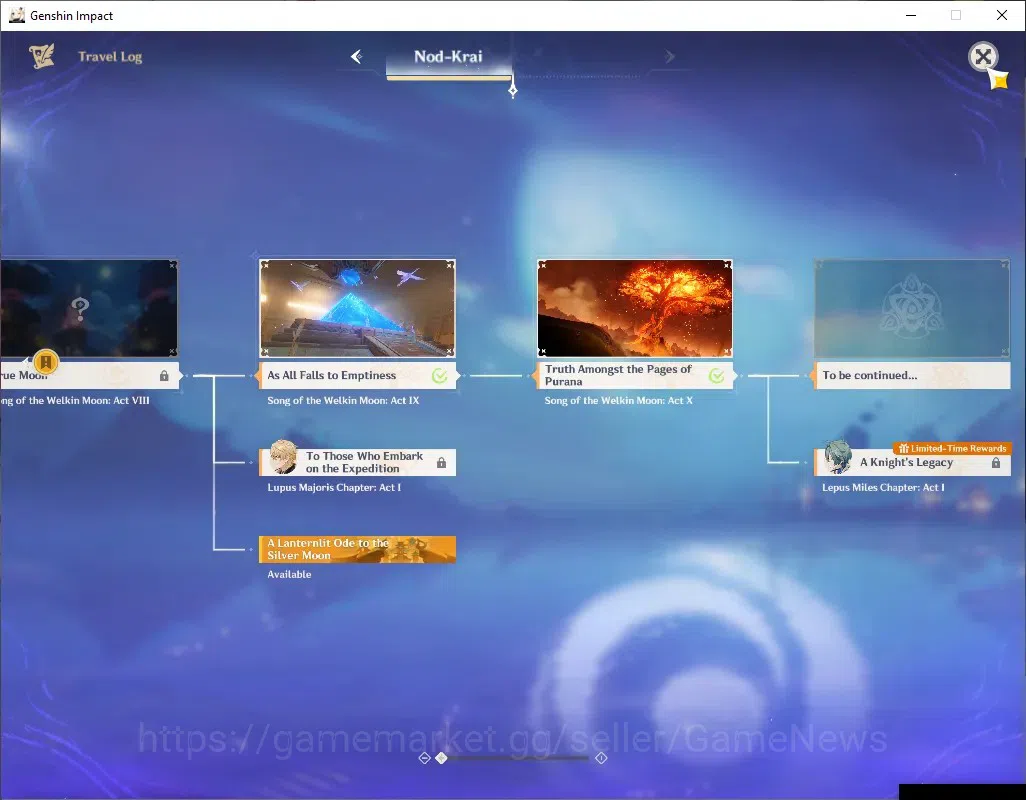This screenshot has width=1026, height=800.
Task: Open the locked Act VIII quest thumbnail
Action: [x=88, y=308]
